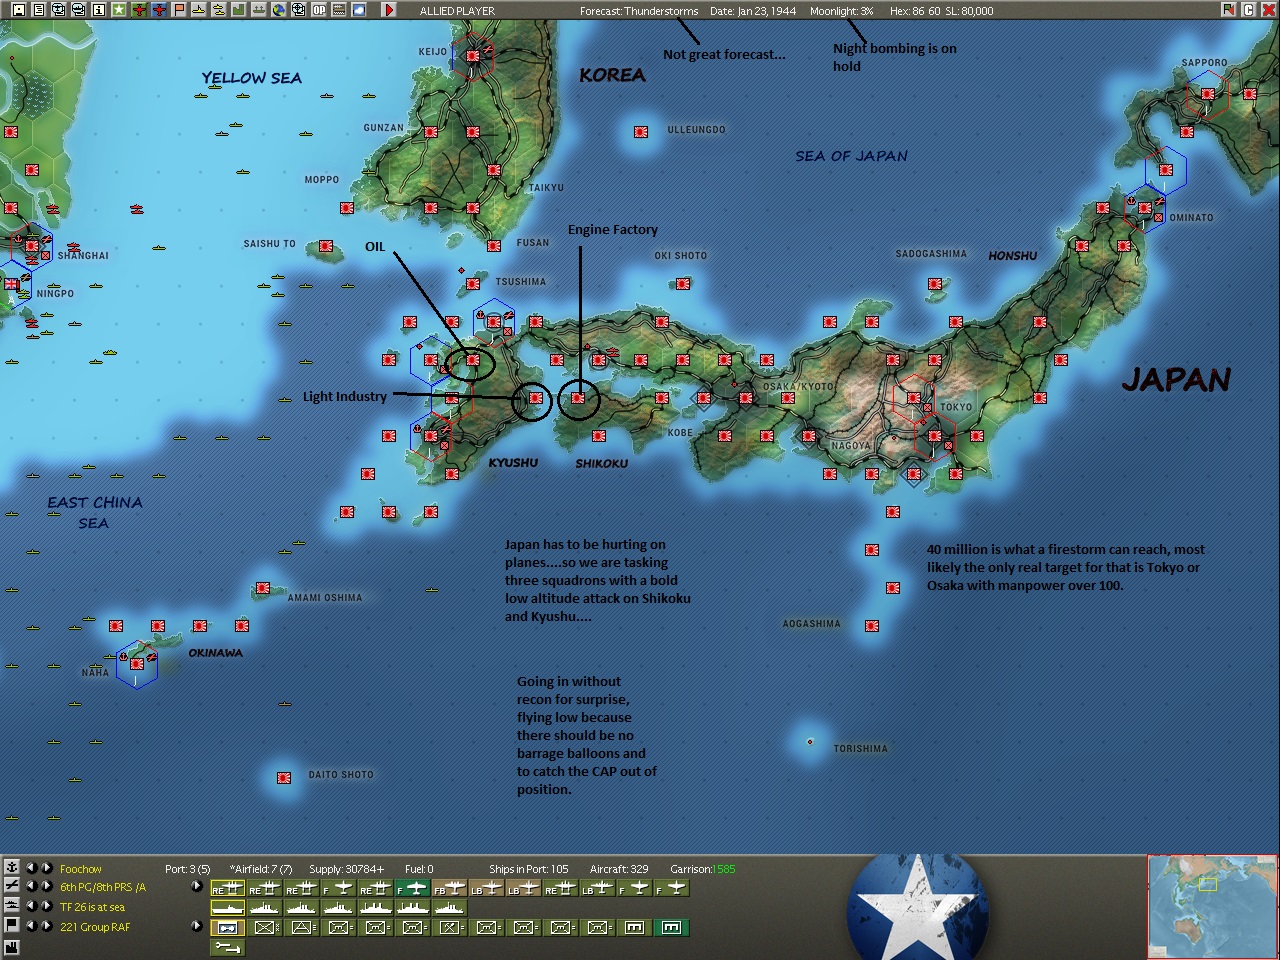
Task: Click the anchor port icon beside Foochow
Action: (11, 867)
